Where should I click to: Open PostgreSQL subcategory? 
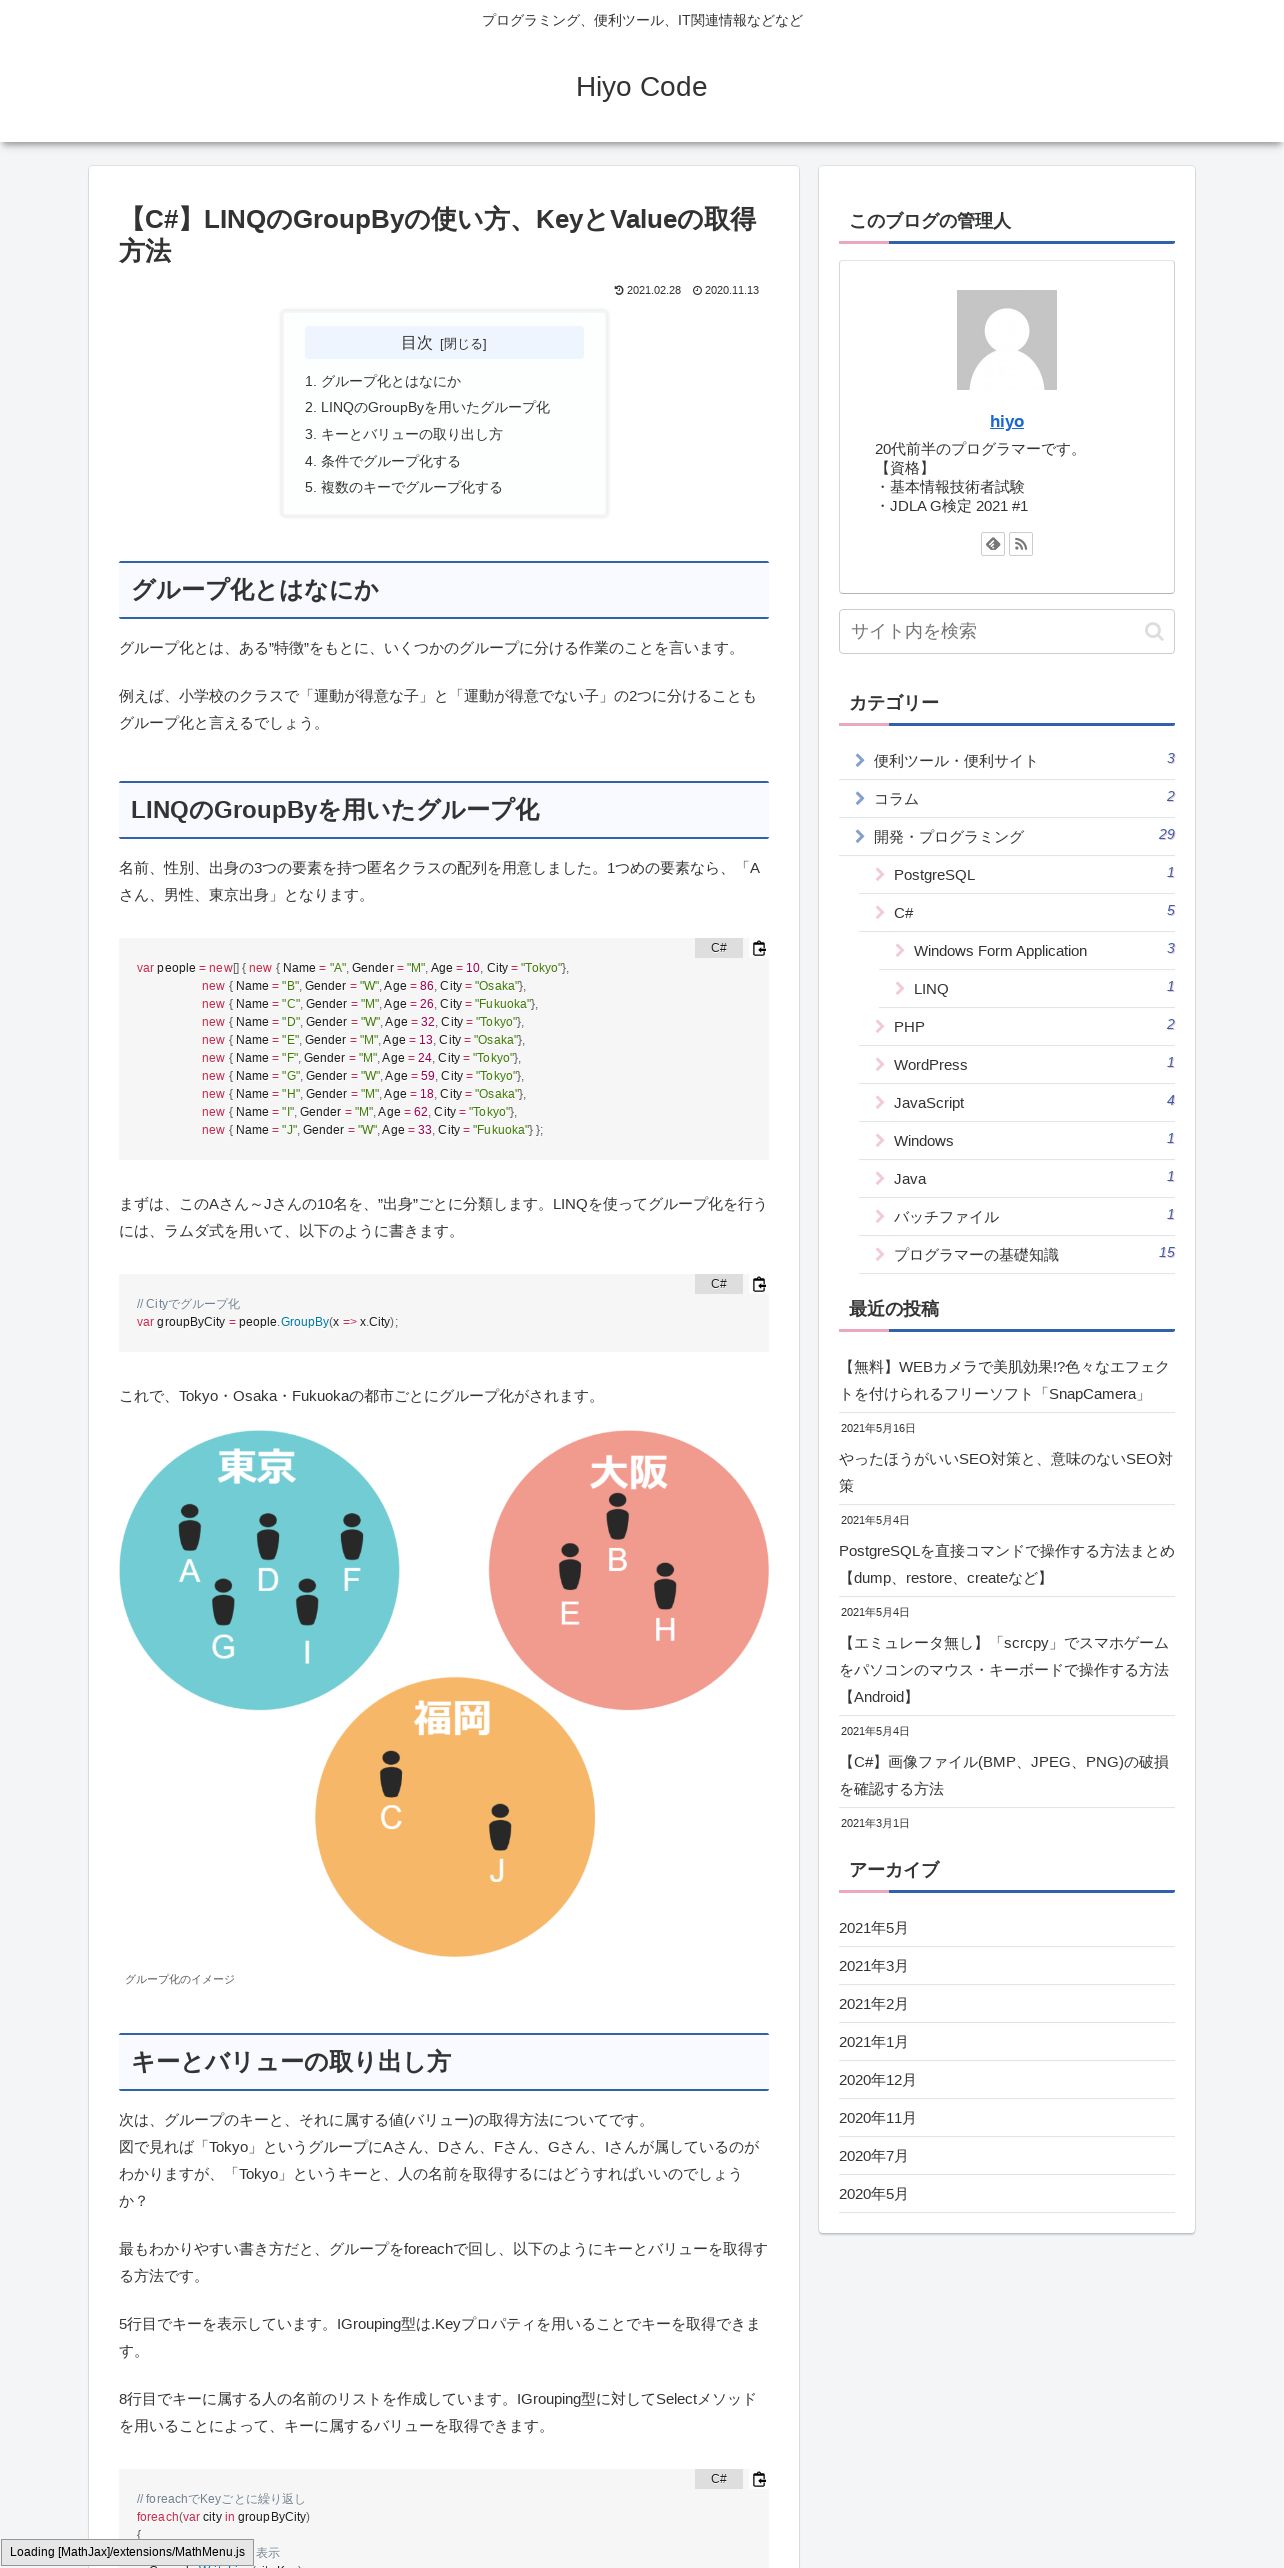point(1017,875)
